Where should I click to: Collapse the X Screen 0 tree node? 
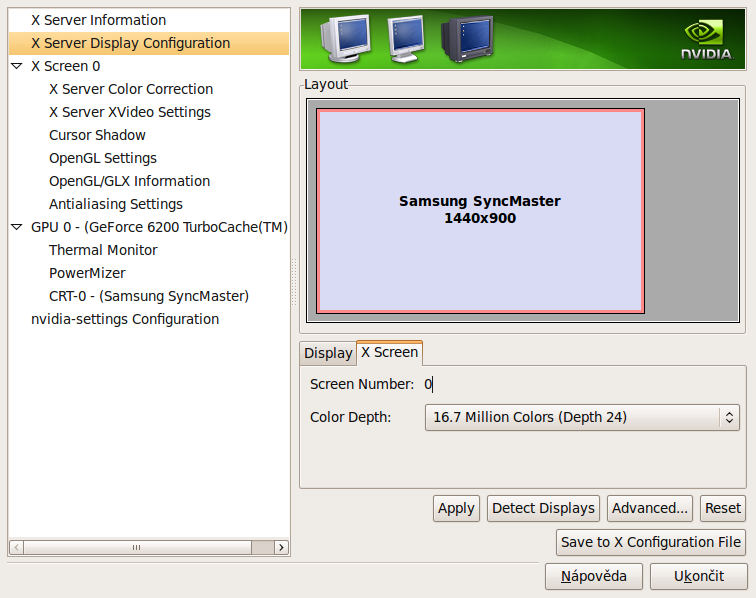17,66
